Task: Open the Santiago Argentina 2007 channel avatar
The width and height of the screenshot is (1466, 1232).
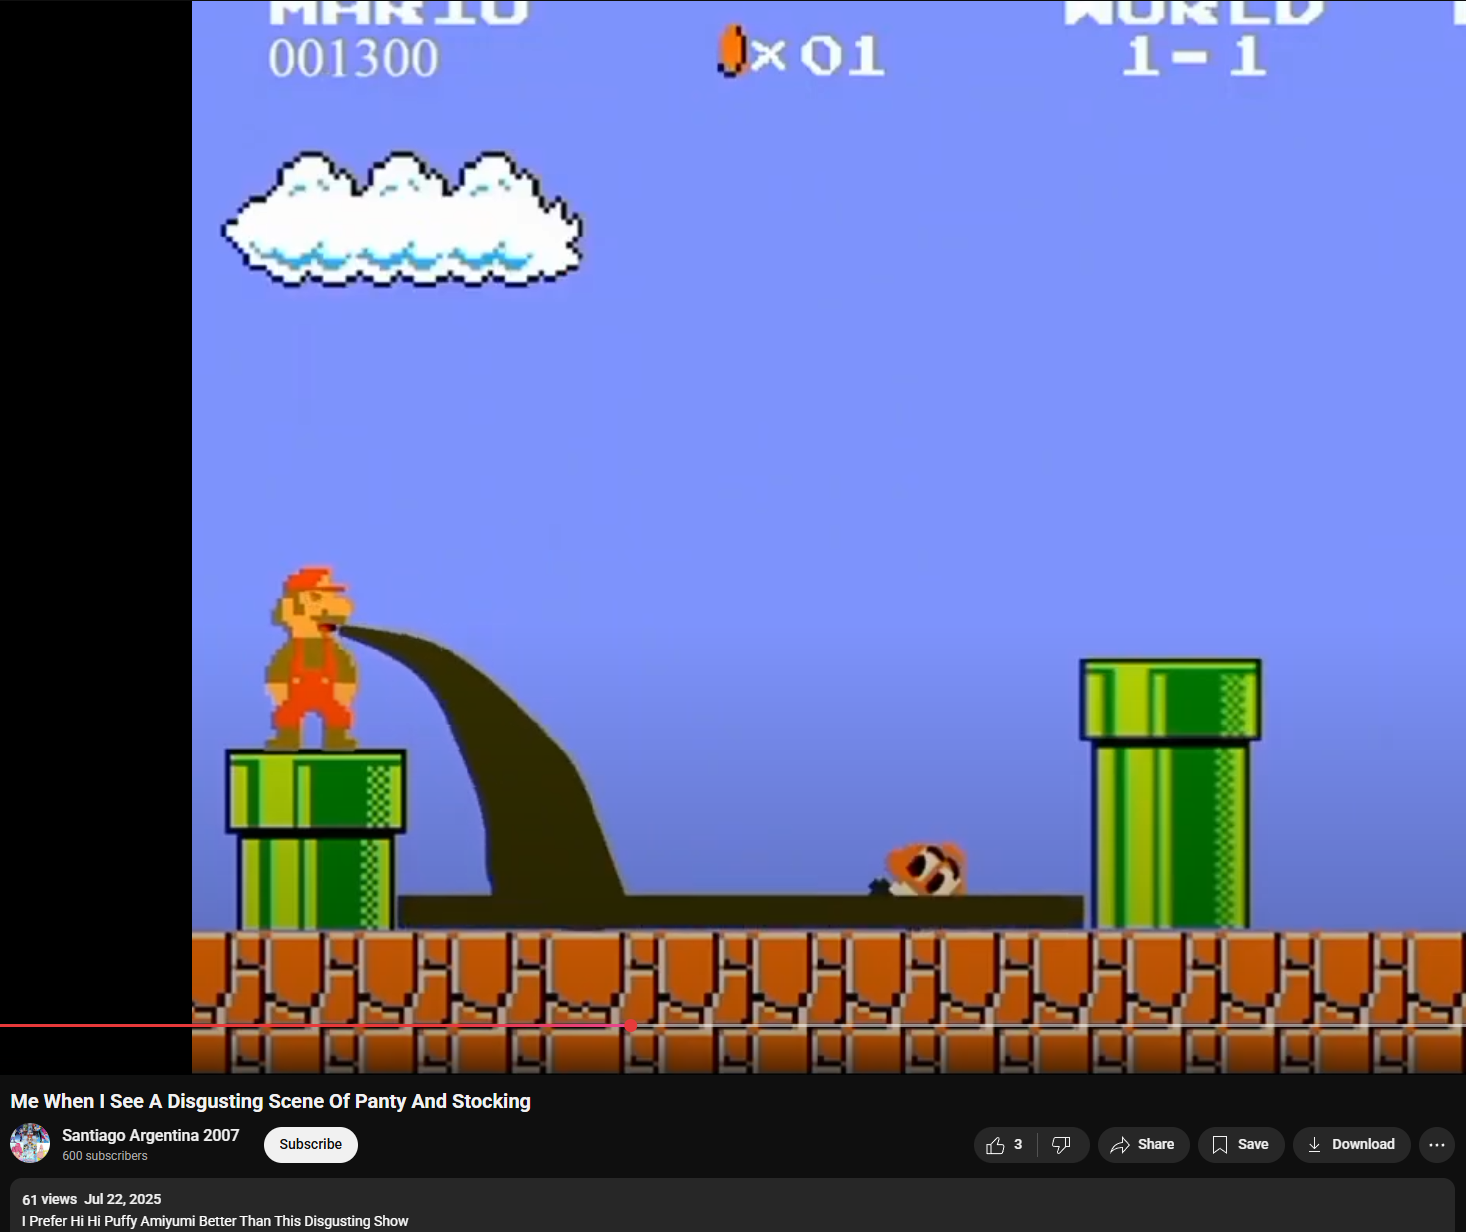Action: click(30, 1143)
